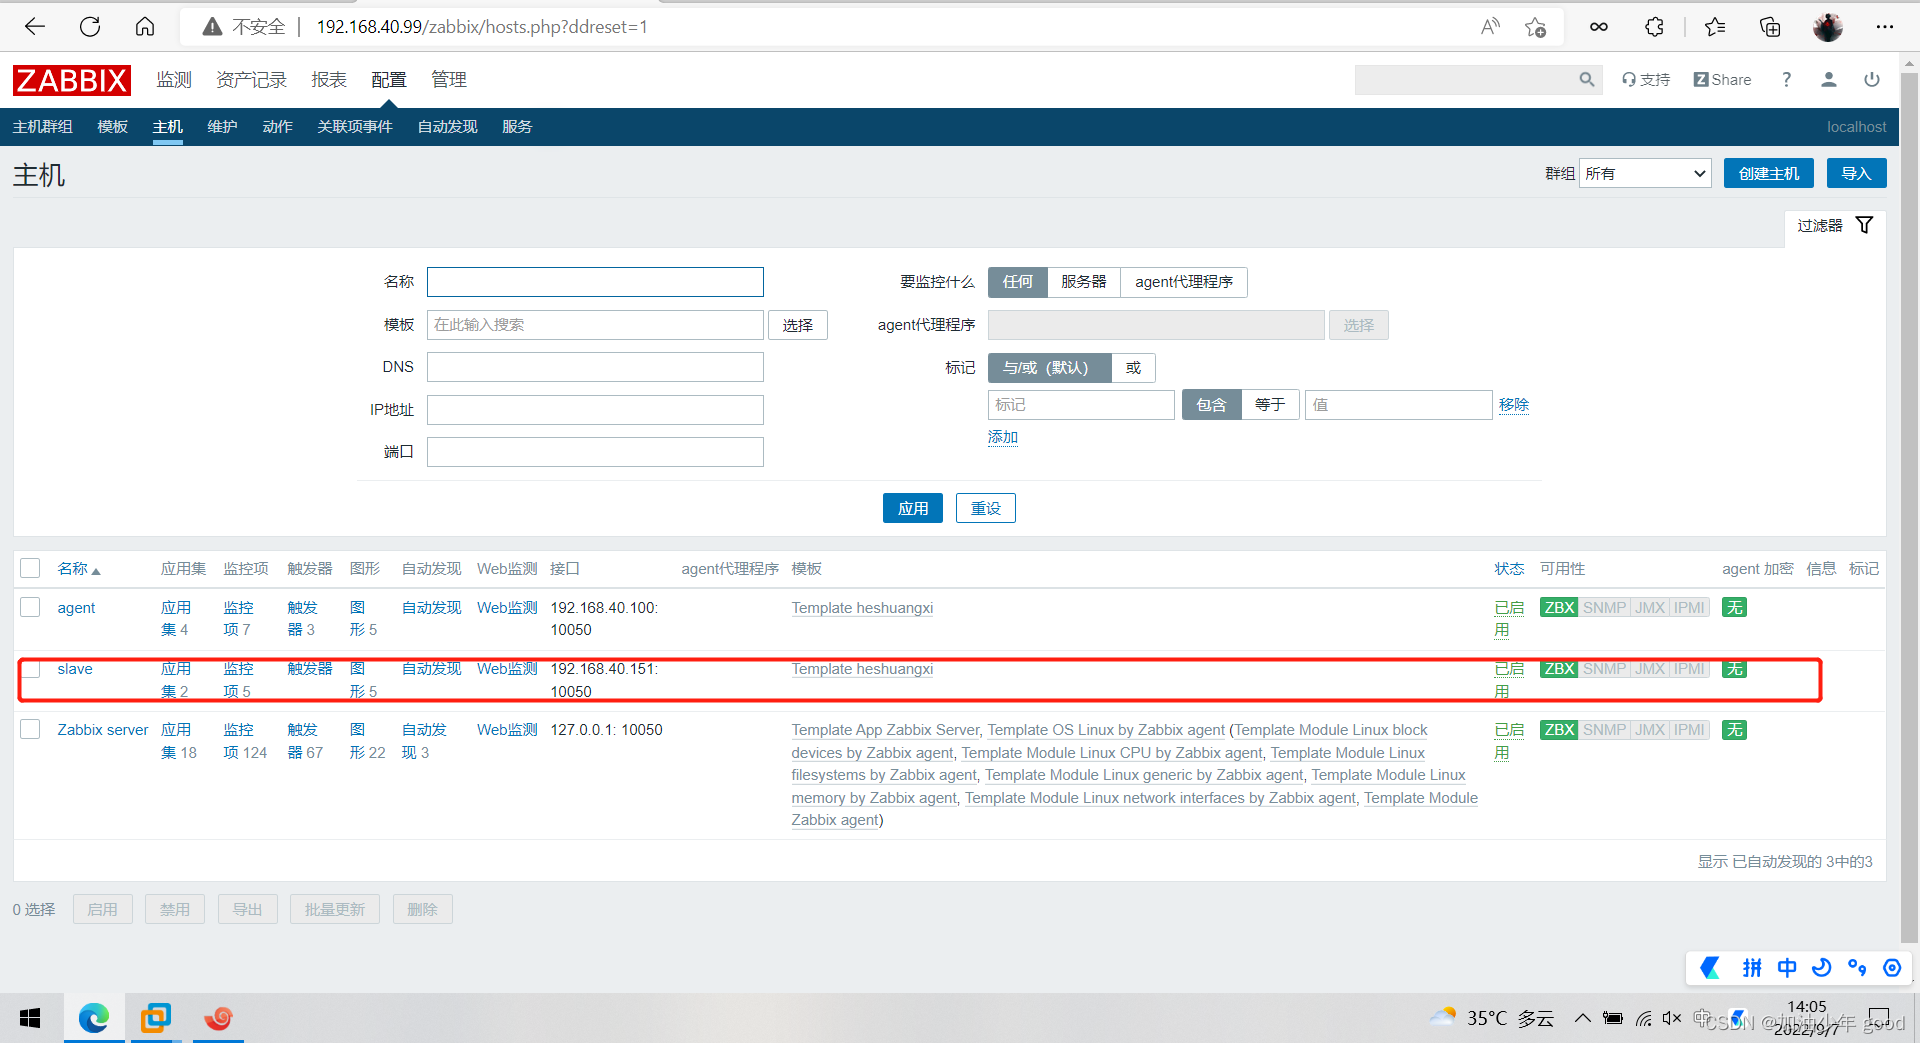Sign out using the power icon
The height and width of the screenshot is (1043, 1920).
point(1872,80)
